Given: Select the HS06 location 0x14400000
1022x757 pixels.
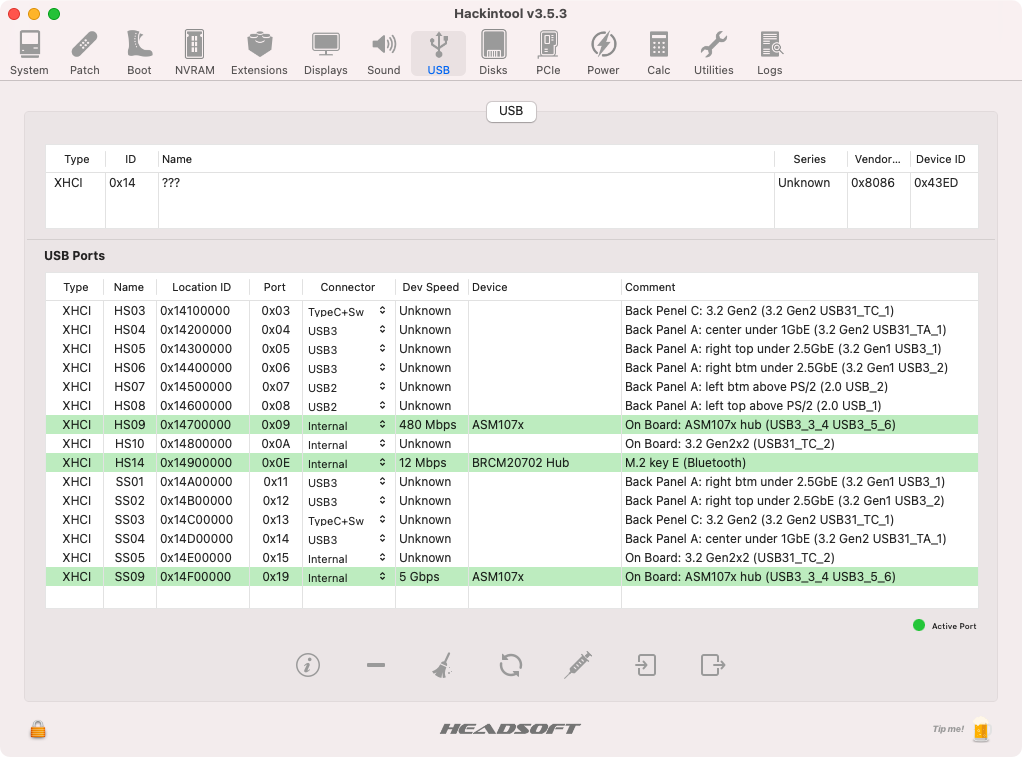Looking at the screenshot, I should click(x=196, y=368).
